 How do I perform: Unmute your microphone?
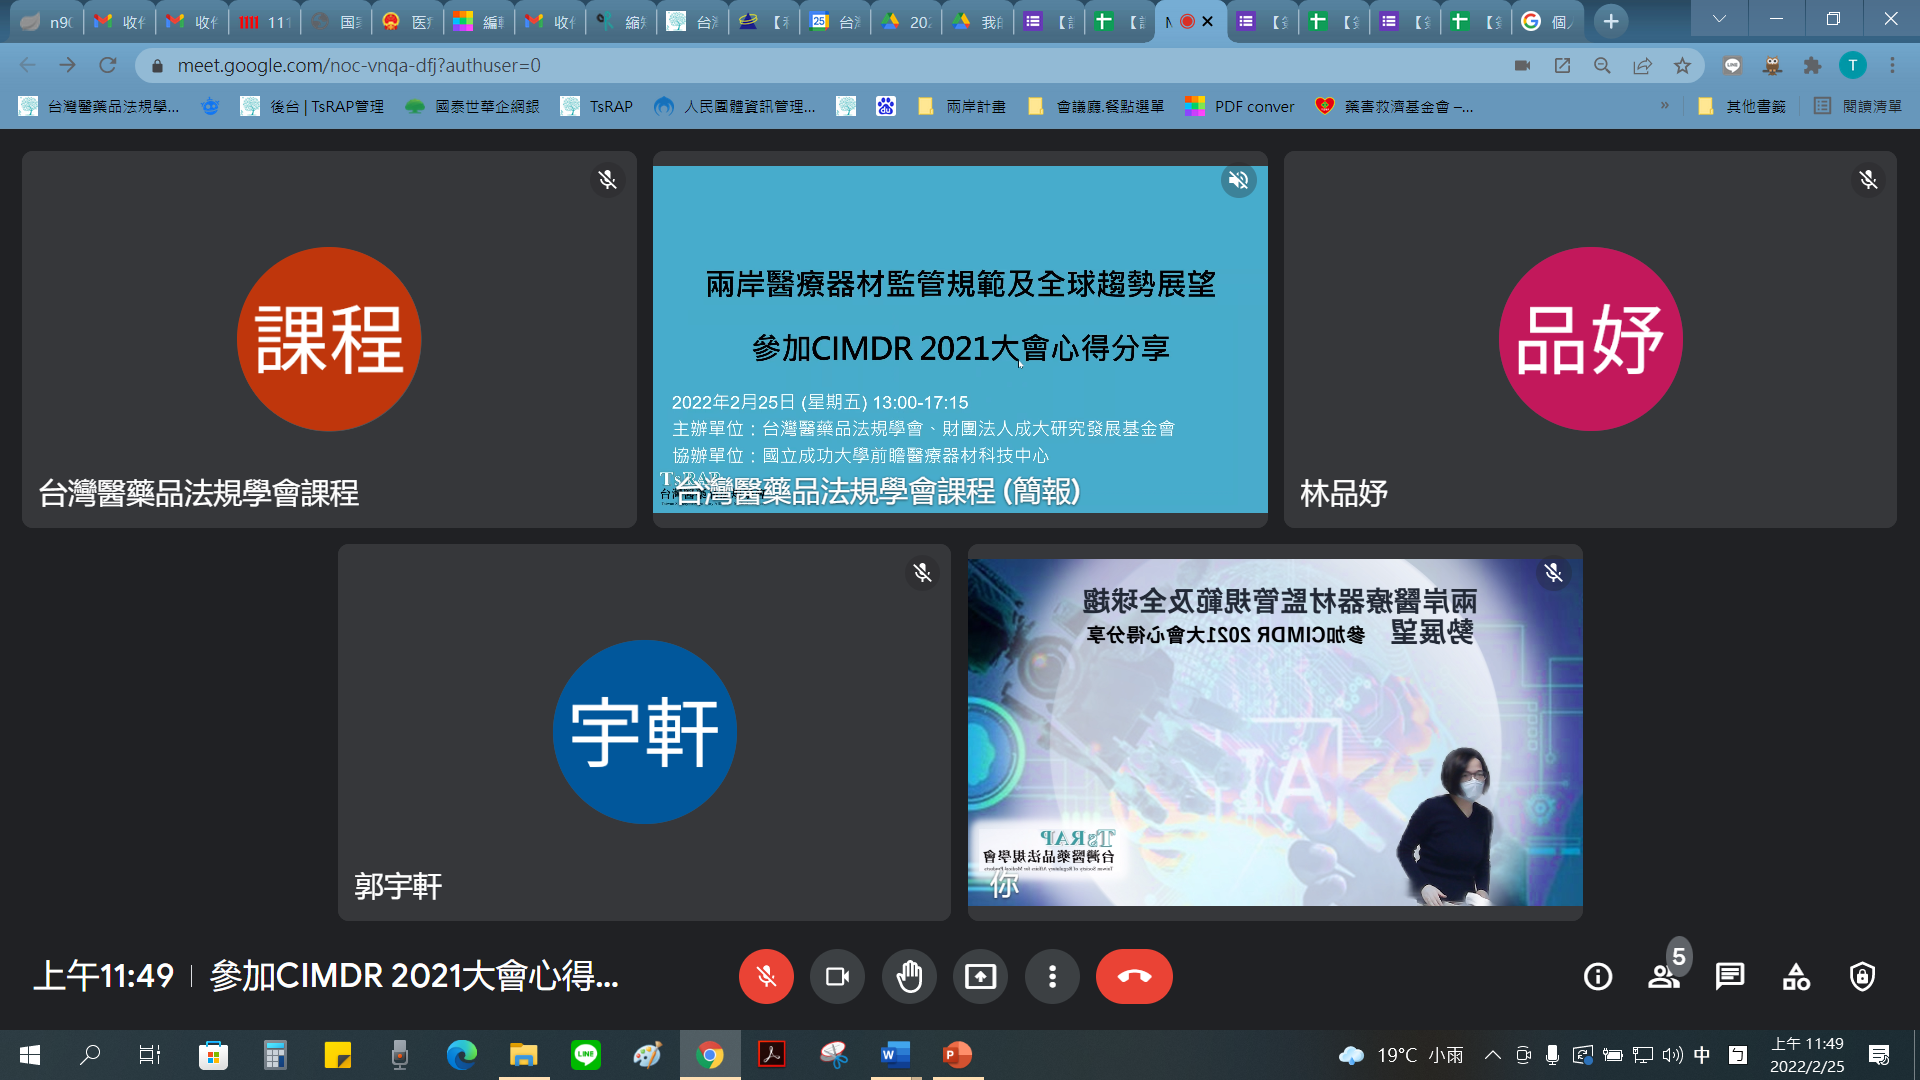[x=766, y=976]
